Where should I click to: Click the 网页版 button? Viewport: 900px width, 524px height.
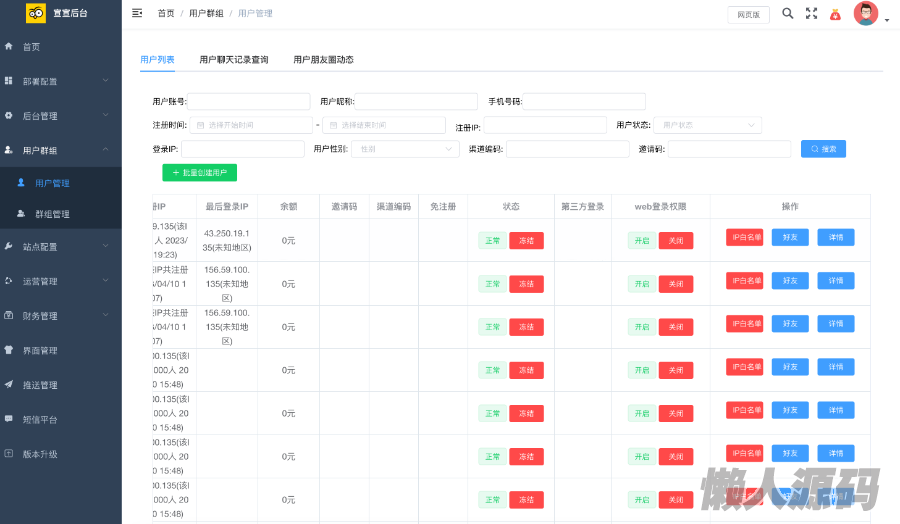point(748,14)
